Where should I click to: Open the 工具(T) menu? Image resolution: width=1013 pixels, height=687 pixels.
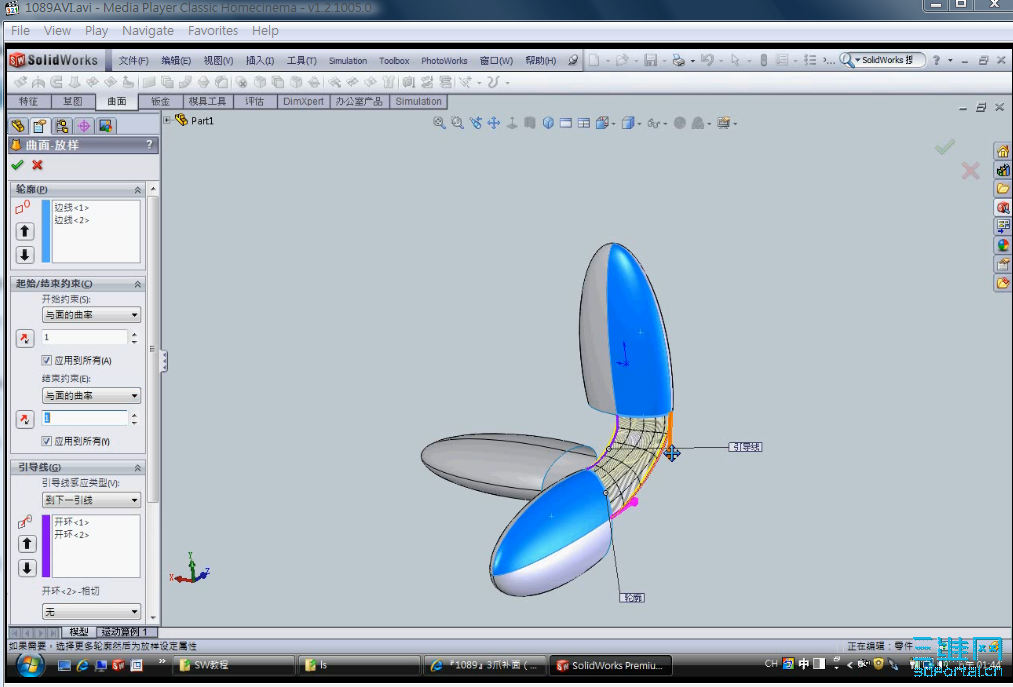click(x=301, y=60)
